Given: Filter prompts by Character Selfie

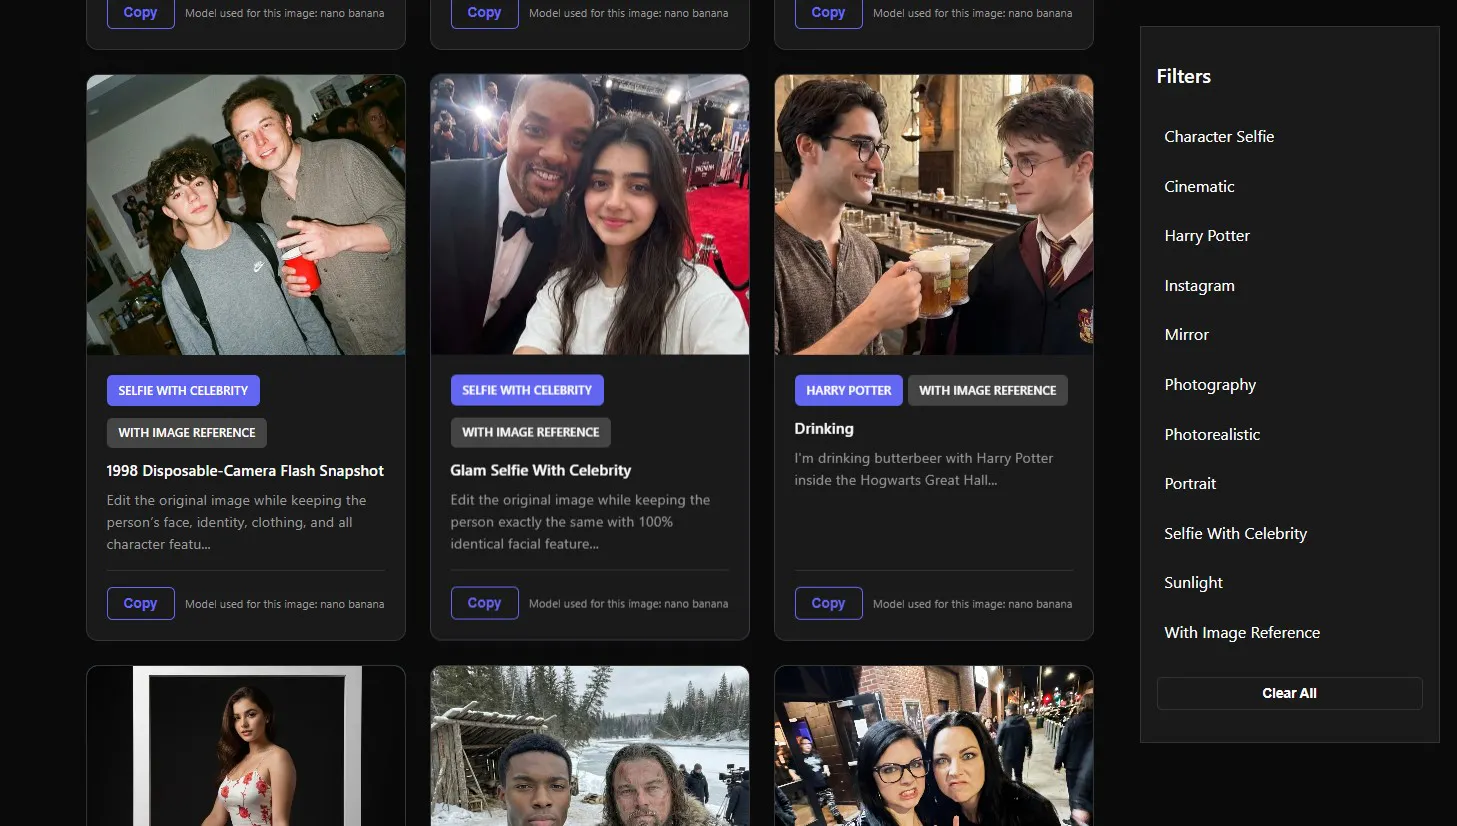Looking at the screenshot, I should (1219, 136).
